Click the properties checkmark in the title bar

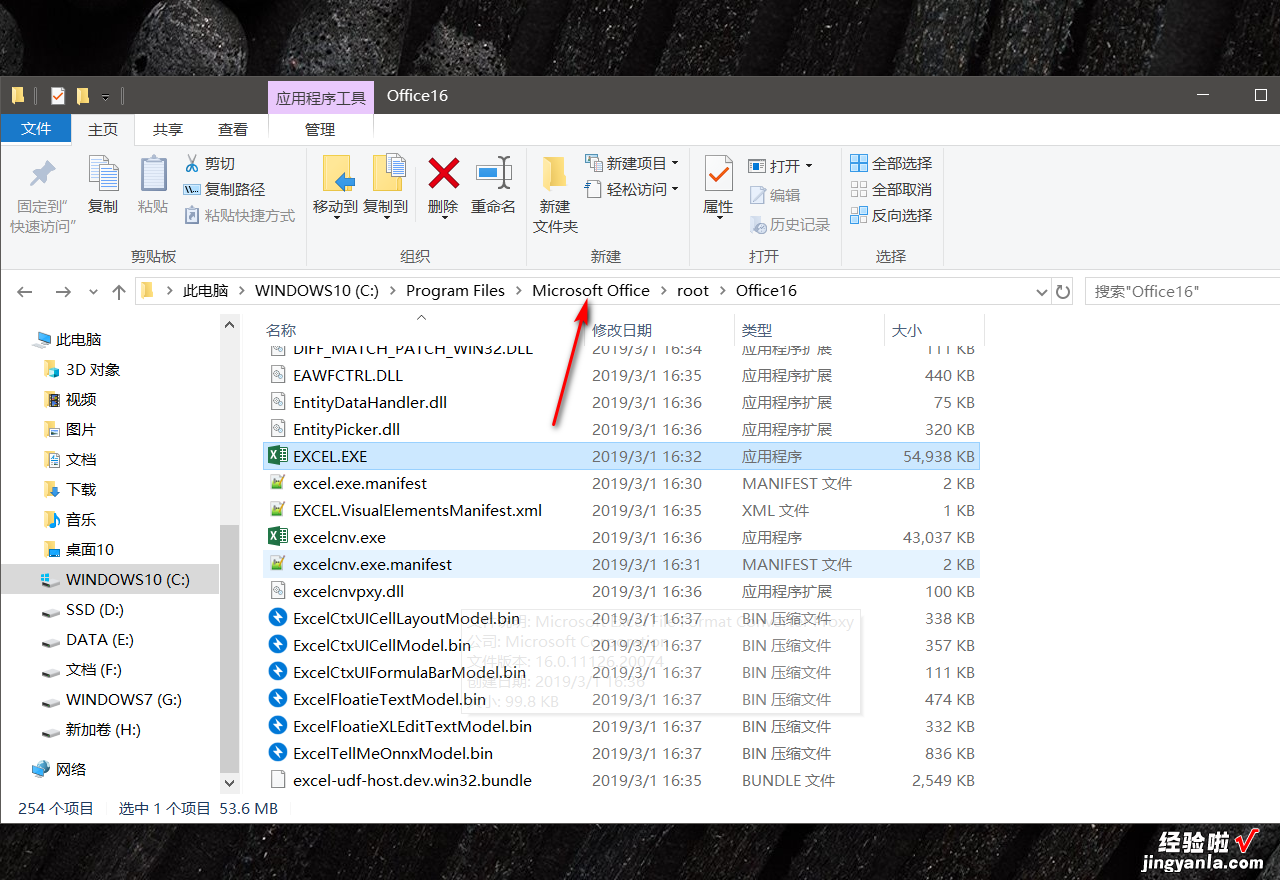pos(58,96)
